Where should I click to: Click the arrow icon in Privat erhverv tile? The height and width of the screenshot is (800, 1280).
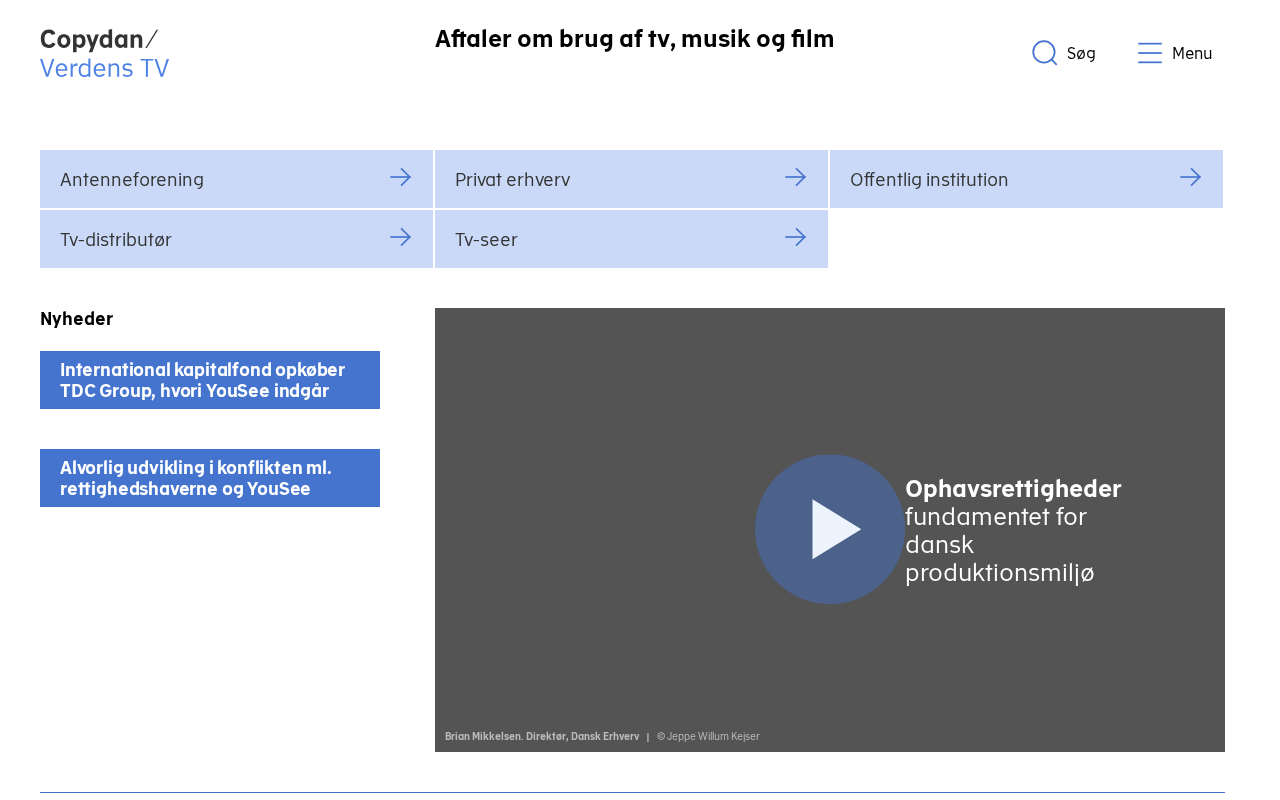pyautogui.click(x=796, y=177)
